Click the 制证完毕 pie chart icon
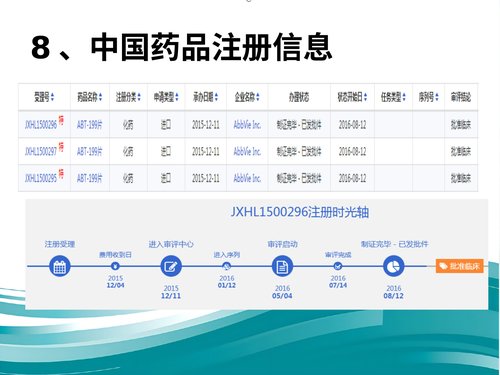 pyautogui.click(x=394, y=266)
